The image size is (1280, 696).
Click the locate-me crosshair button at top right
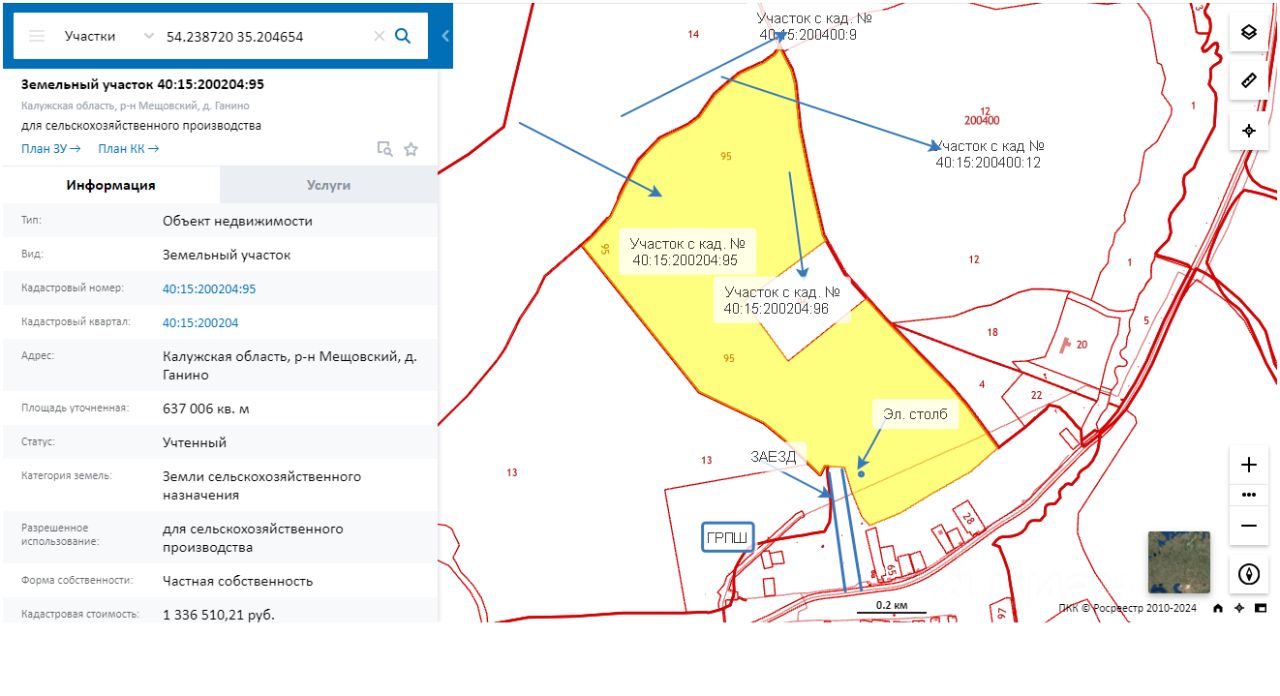pos(1249,130)
